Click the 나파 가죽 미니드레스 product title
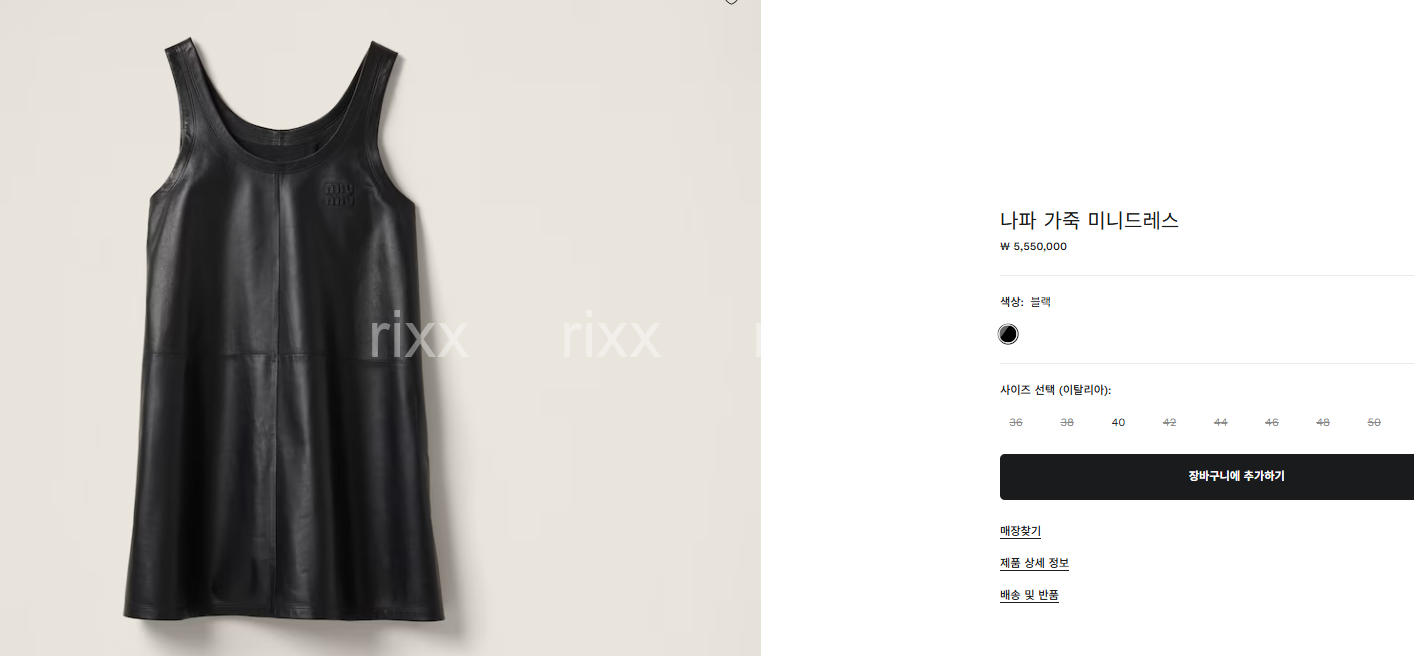The image size is (1414, 656). 1089,220
